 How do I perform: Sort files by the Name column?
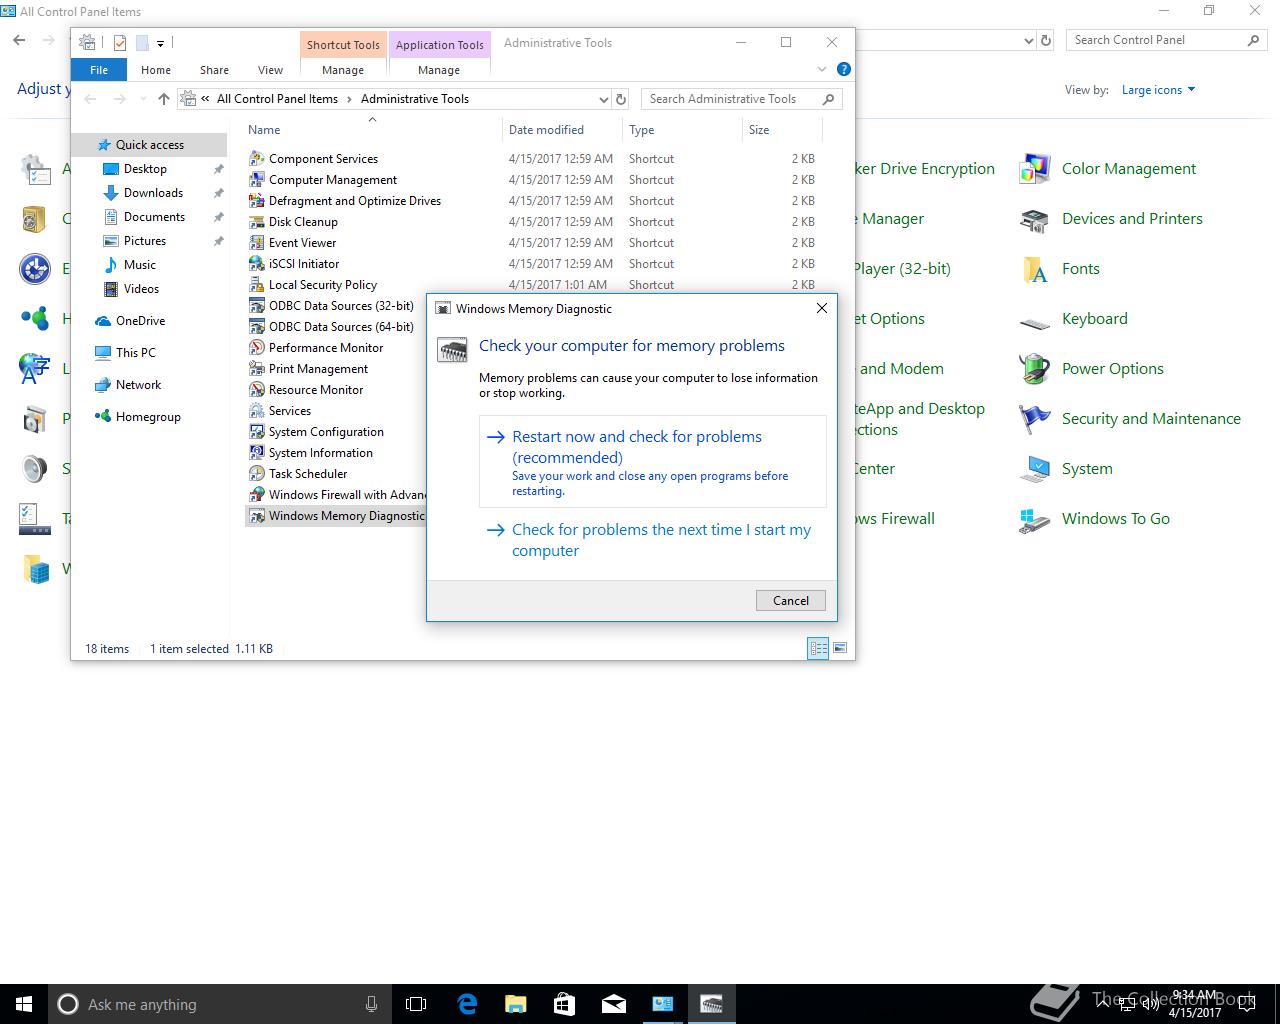(x=372, y=130)
